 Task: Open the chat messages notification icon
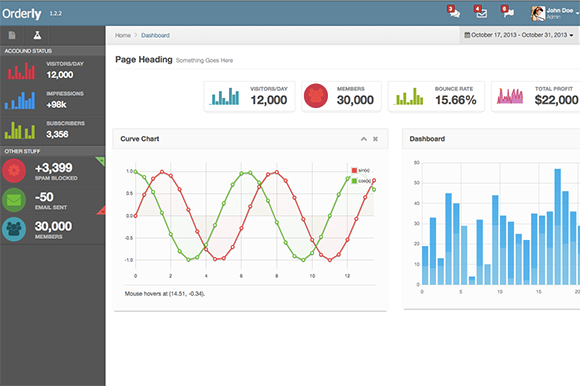[453, 11]
